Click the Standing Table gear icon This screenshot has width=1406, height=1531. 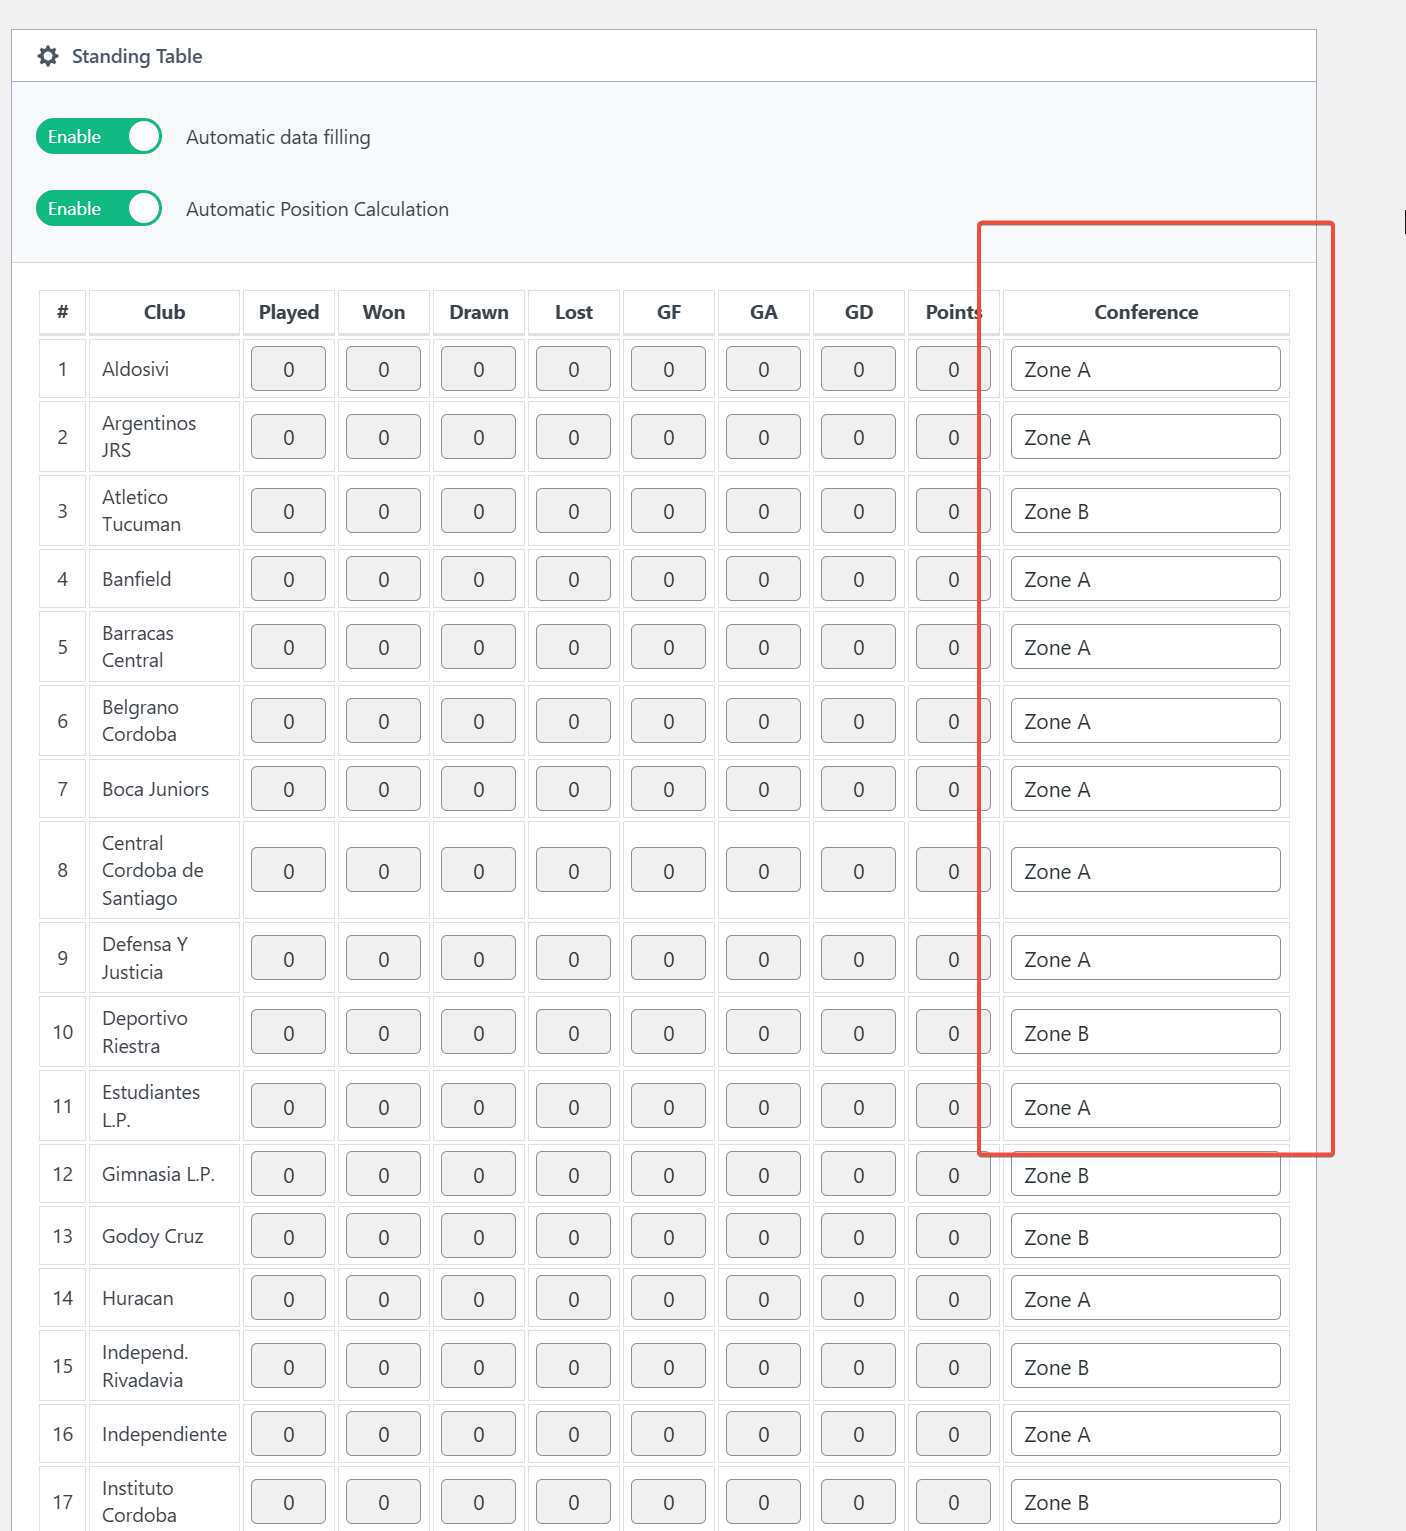[48, 56]
